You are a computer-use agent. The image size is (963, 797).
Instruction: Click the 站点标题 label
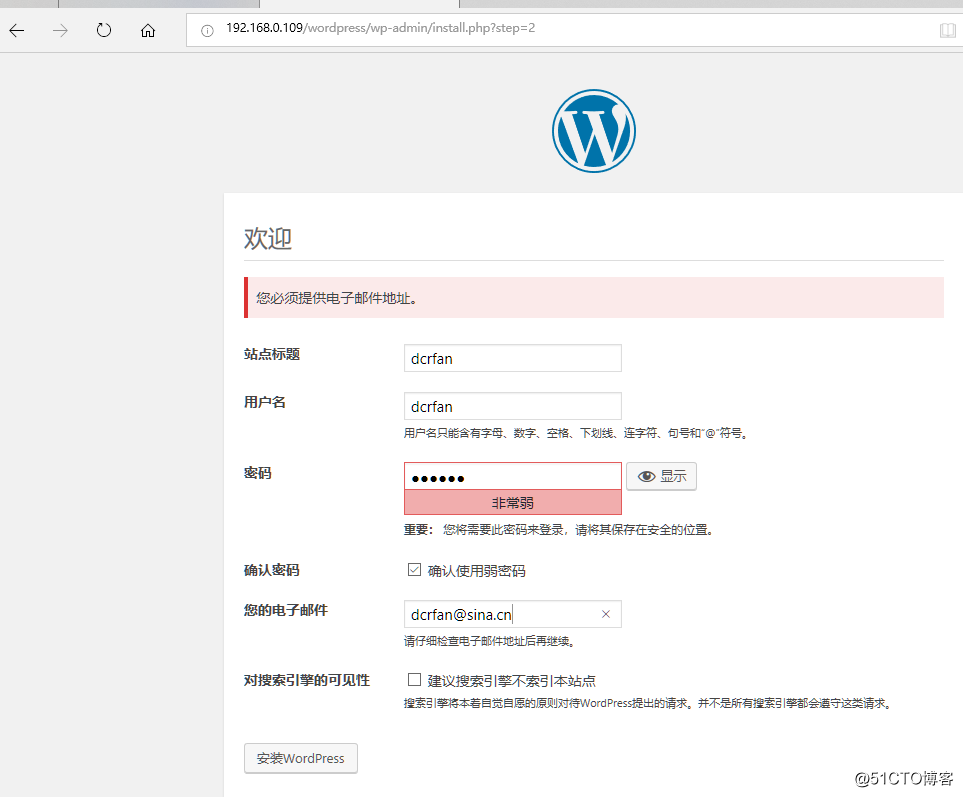[272, 354]
